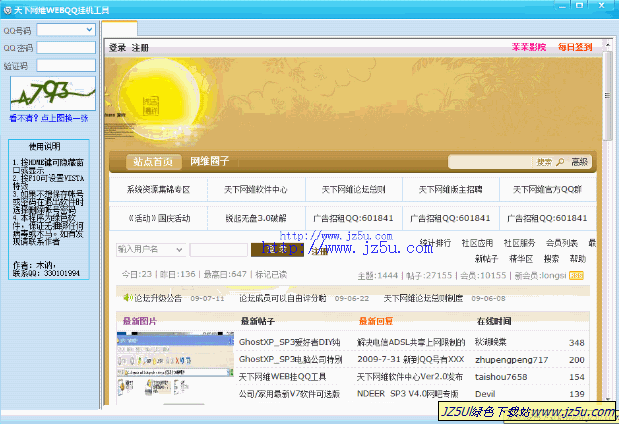This screenshot has height=424, width=619.
Task: Open the 会员列表 menu item
Action: click(561, 243)
